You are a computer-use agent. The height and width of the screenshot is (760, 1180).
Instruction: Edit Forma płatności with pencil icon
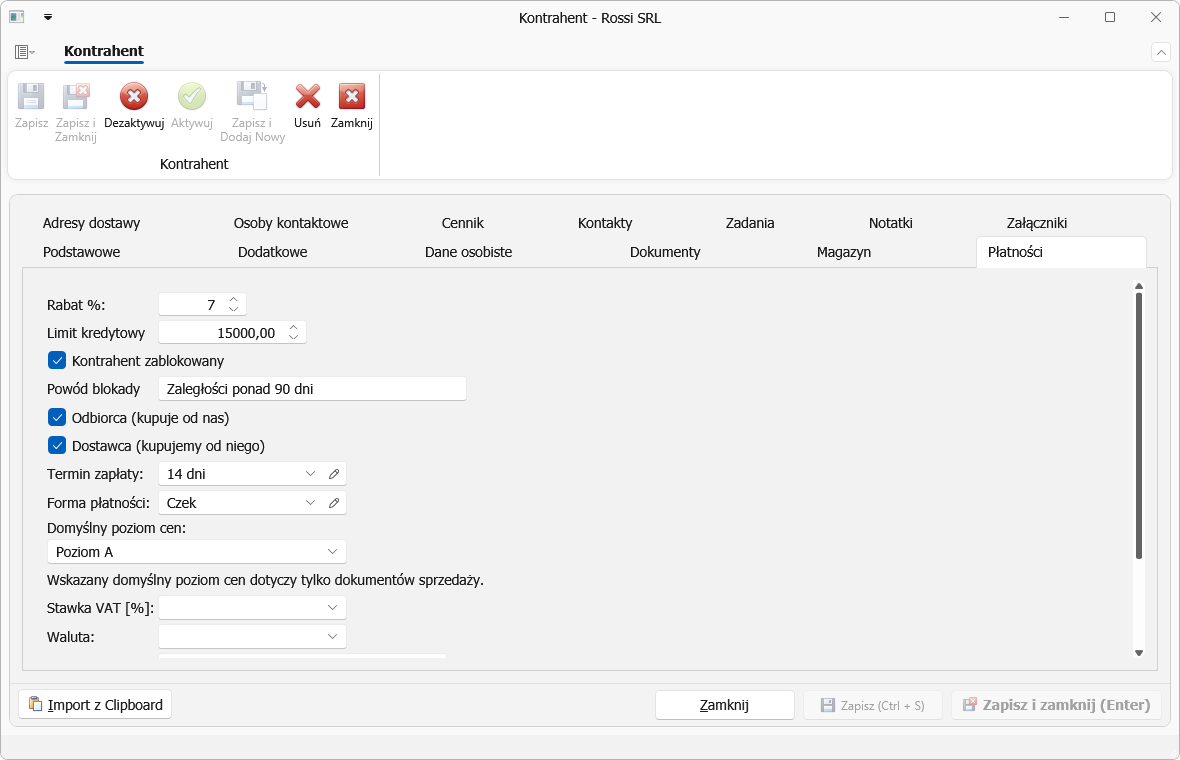[x=334, y=503]
